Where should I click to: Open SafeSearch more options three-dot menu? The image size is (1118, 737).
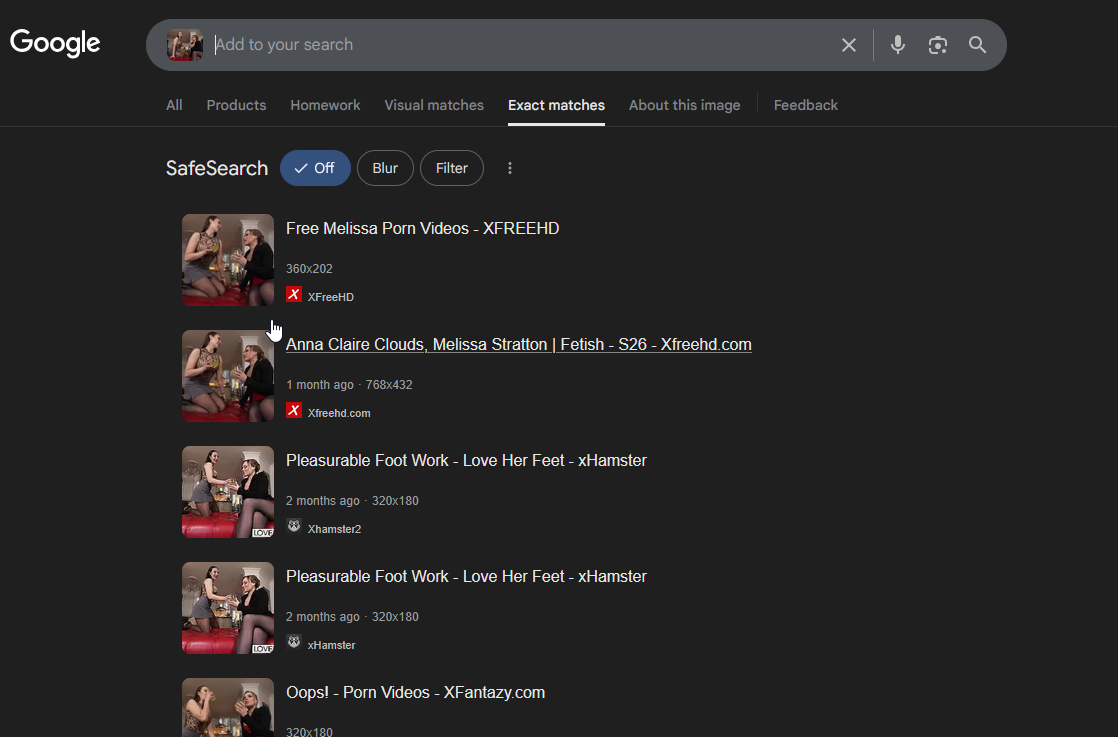pos(510,168)
